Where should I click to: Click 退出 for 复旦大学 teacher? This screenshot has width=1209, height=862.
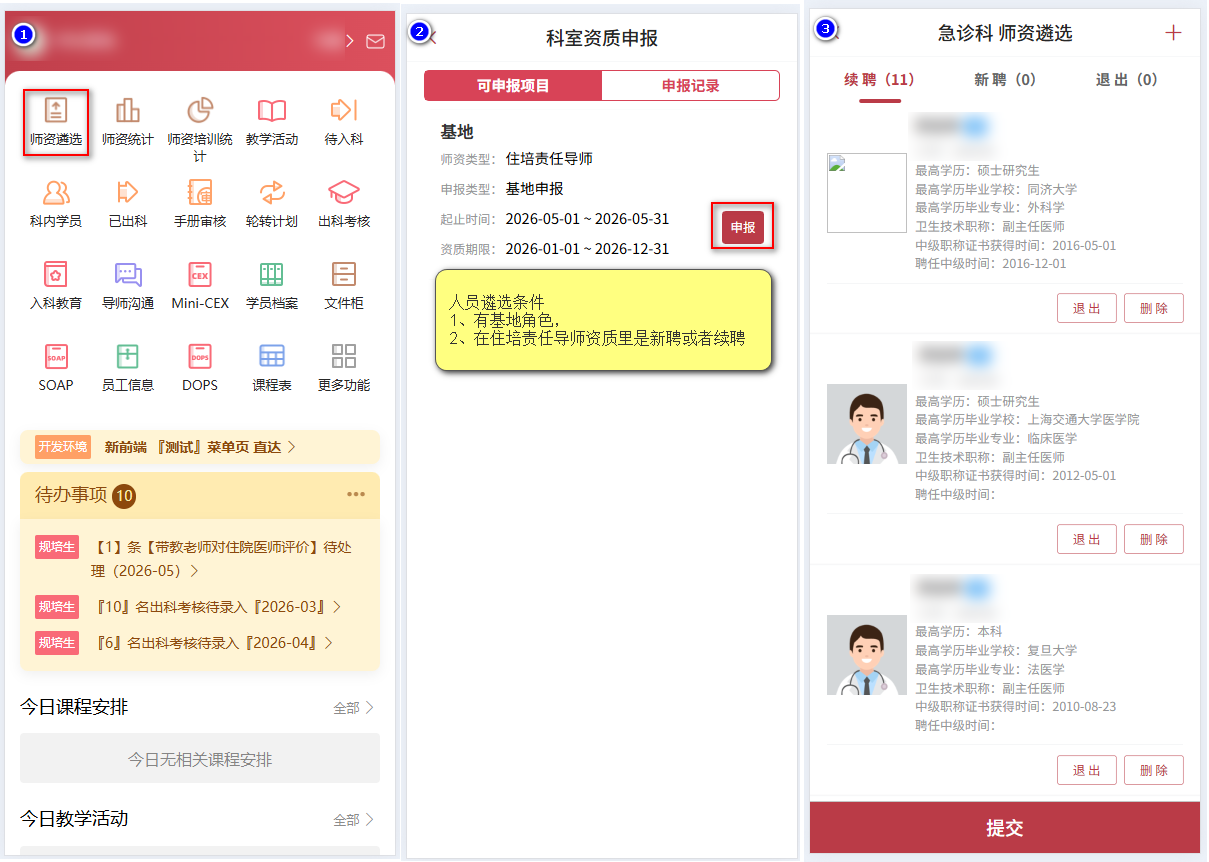pos(1087,770)
